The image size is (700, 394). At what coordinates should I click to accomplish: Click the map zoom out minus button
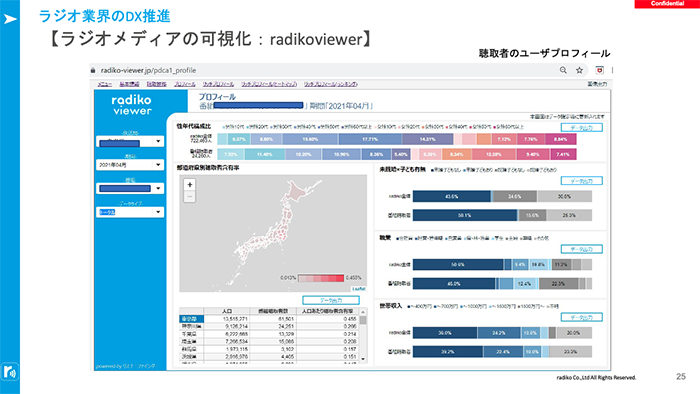point(190,196)
